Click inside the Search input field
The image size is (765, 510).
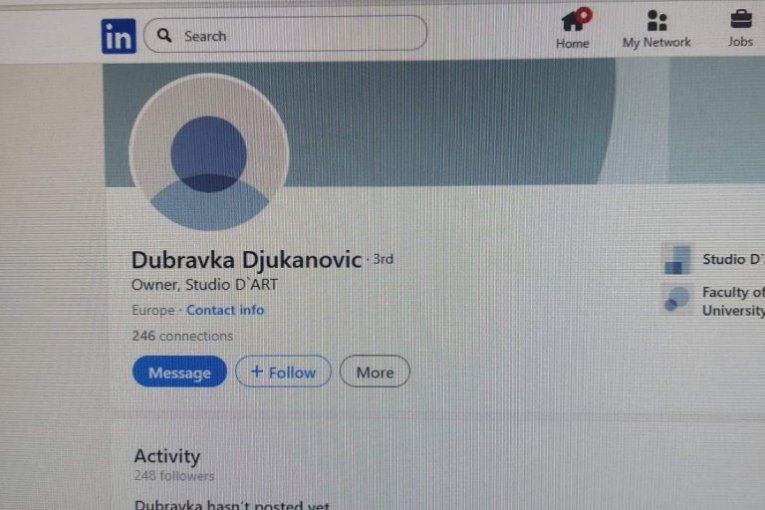[x=285, y=34]
